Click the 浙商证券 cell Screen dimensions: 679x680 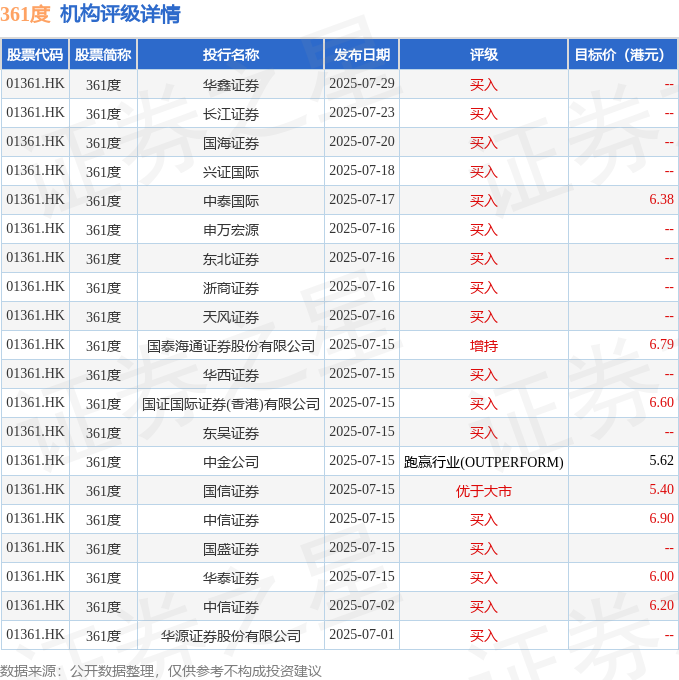(x=231, y=288)
